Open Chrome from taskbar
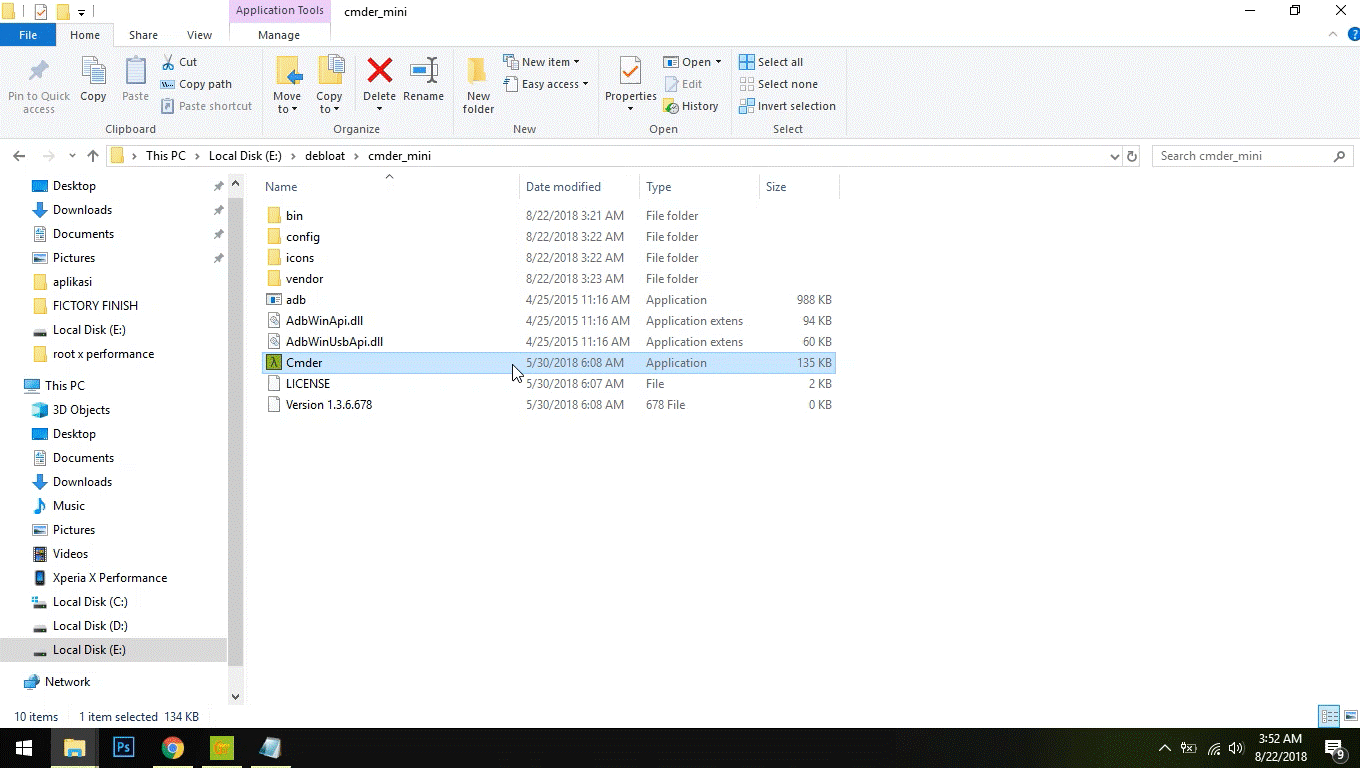This screenshot has width=1360, height=768. pyautogui.click(x=173, y=748)
